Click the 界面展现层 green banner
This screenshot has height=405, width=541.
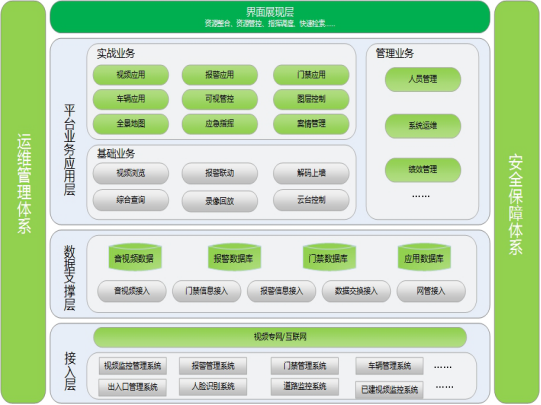click(x=270, y=17)
